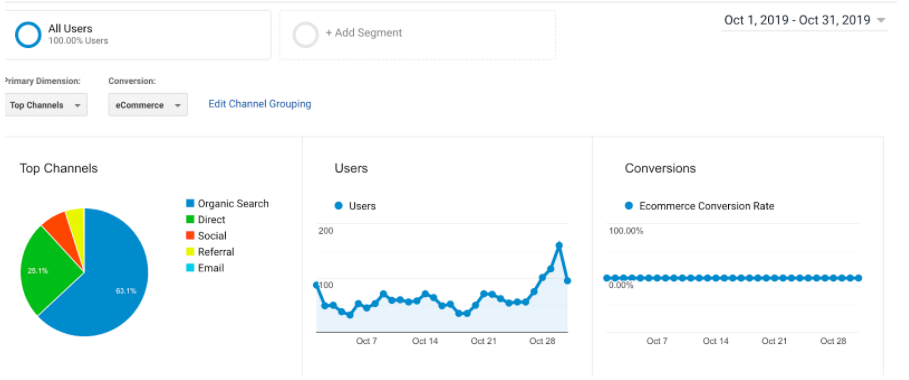The width and height of the screenshot is (909, 380).
Task: Click the first point of Conversions chart line
Action: 607,278
